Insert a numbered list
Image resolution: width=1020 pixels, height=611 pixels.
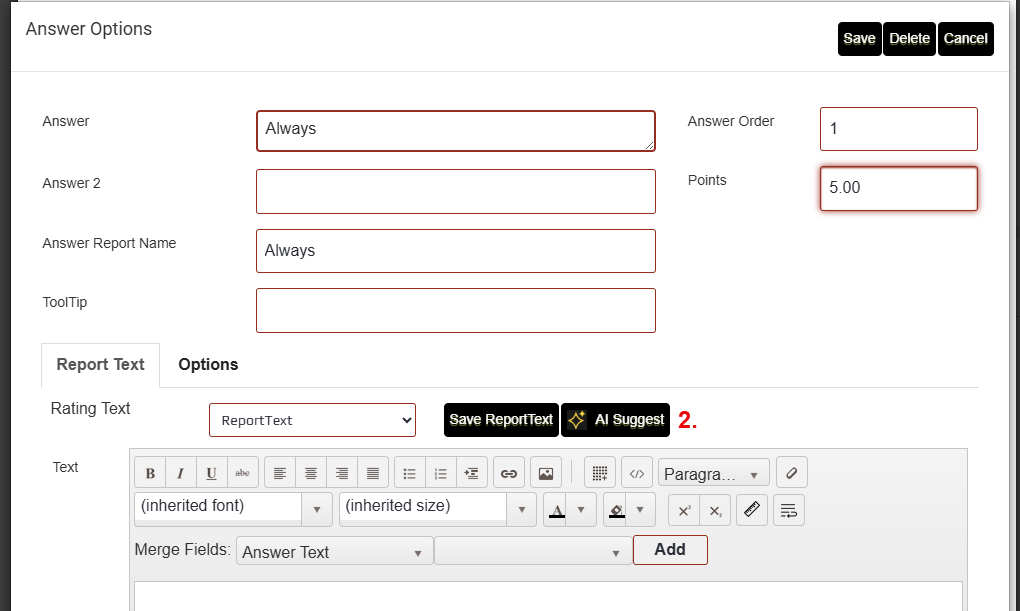441,473
